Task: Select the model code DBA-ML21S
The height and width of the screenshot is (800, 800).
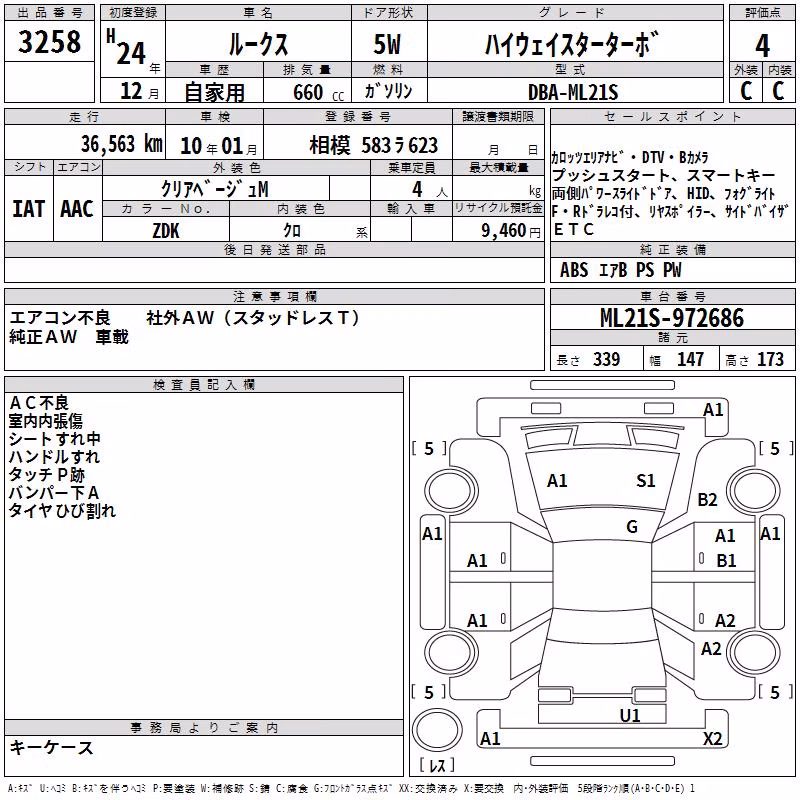Action: point(573,92)
